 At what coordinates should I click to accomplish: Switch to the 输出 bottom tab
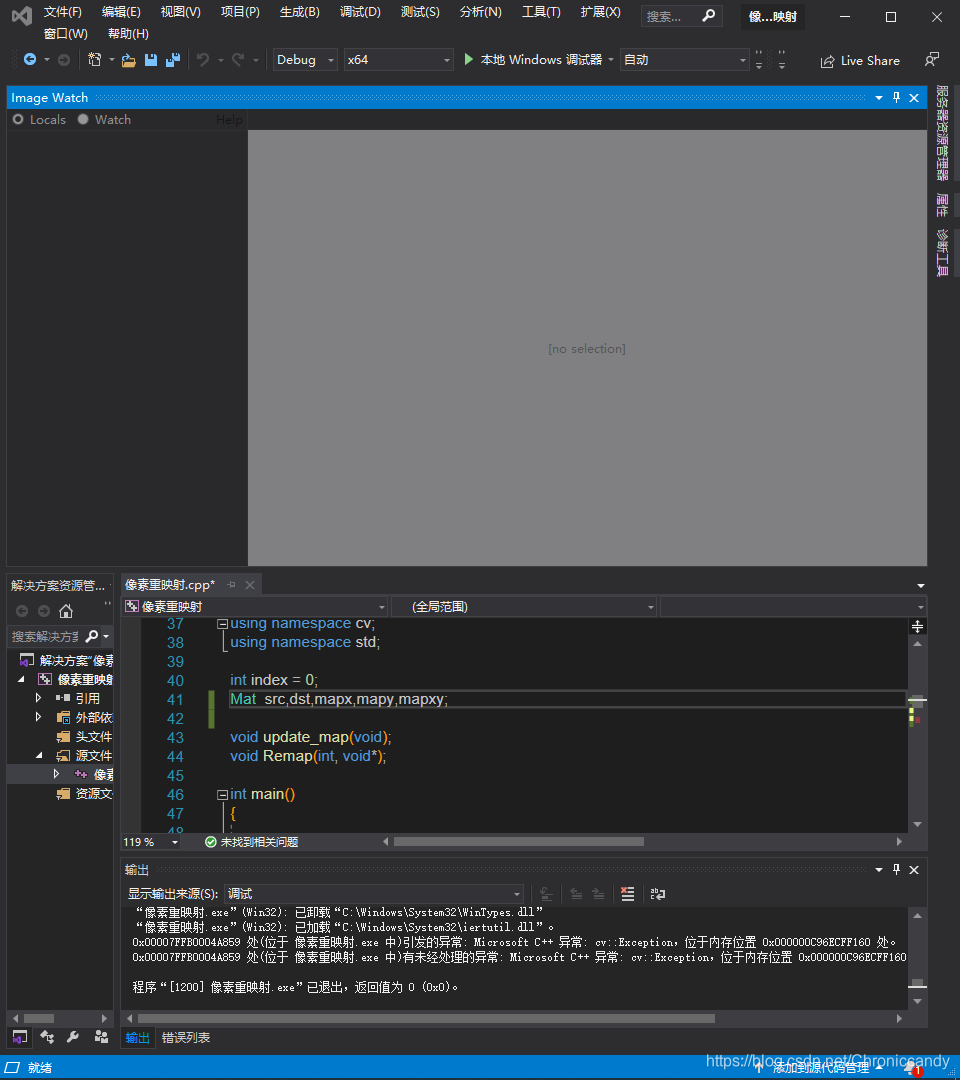pos(138,1037)
